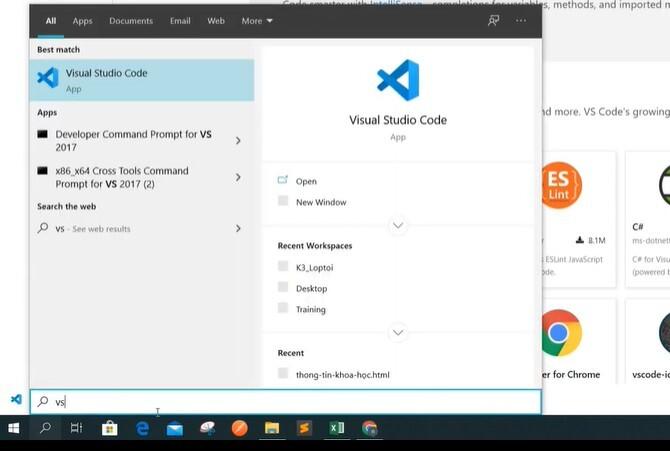Choose New Window for Visual Studio Code
The image size is (670, 451).
pos(321,202)
